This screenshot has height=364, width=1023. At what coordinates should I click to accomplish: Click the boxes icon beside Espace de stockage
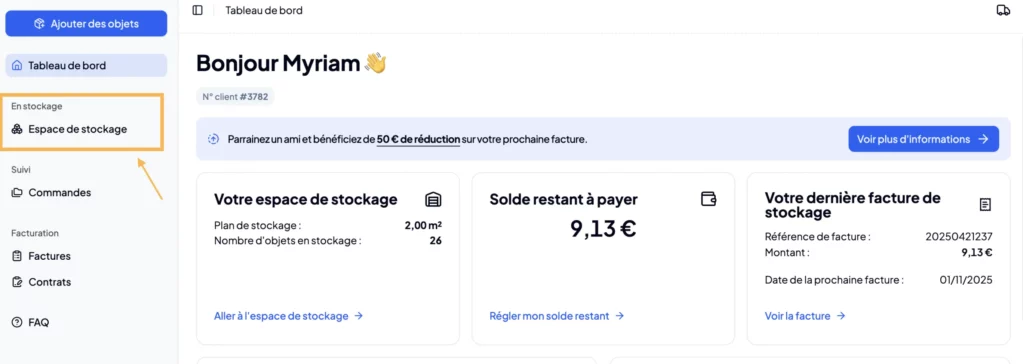(17, 129)
